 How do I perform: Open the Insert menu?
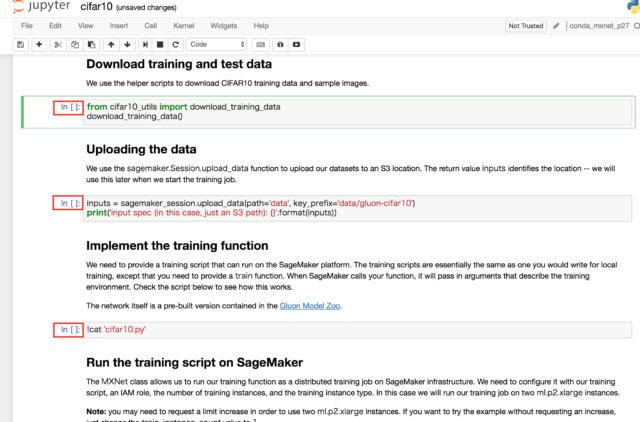coord(119,26)
